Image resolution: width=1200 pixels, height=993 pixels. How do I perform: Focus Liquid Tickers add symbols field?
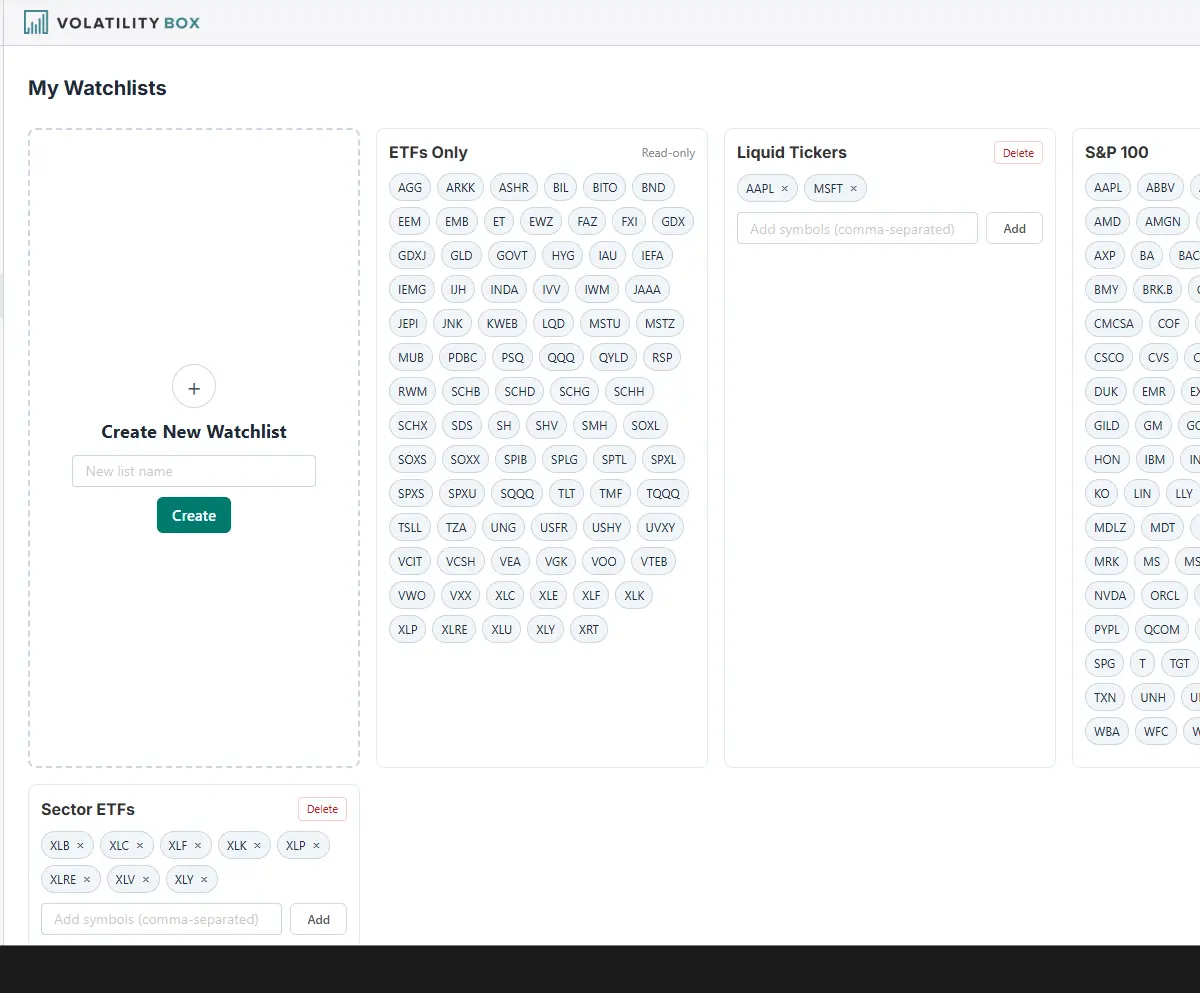(x=857, y=228)
